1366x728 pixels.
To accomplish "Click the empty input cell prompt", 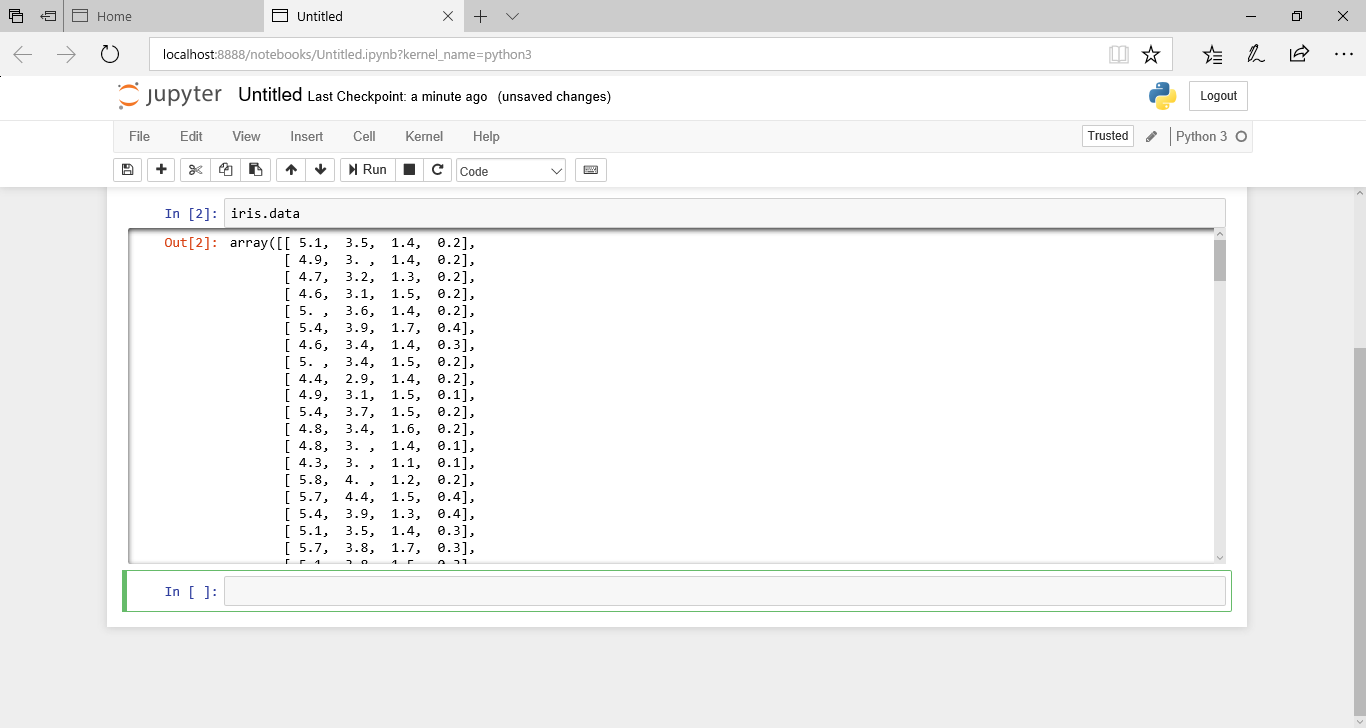I will coord(722,590).
